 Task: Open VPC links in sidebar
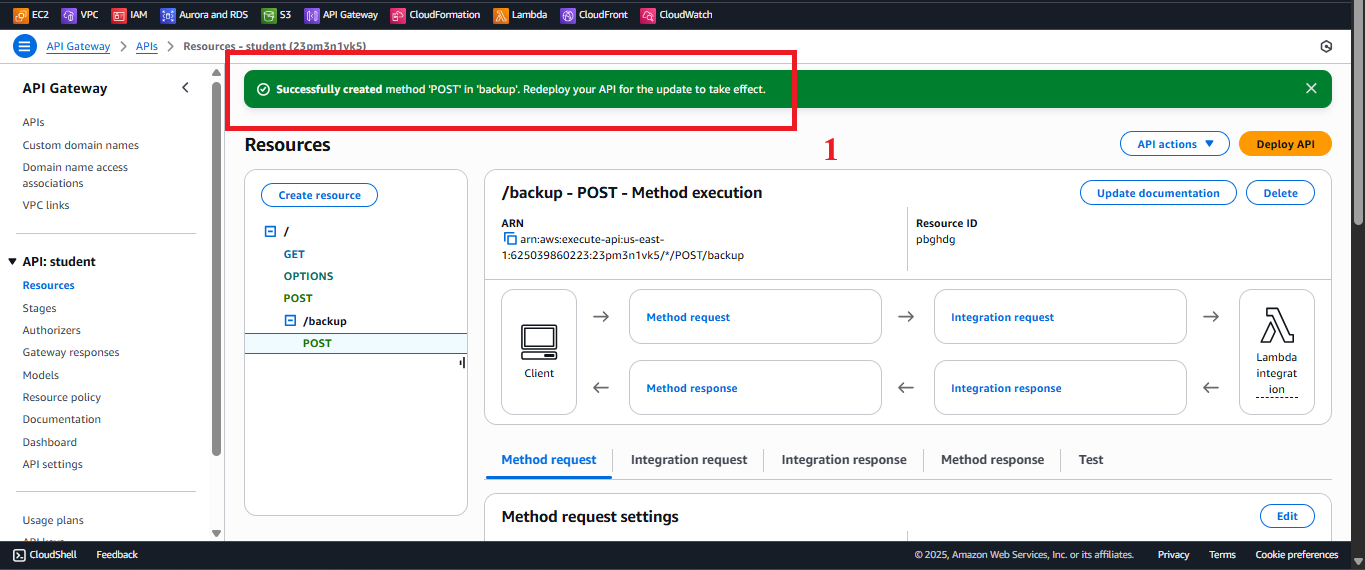tap(46, 205)
